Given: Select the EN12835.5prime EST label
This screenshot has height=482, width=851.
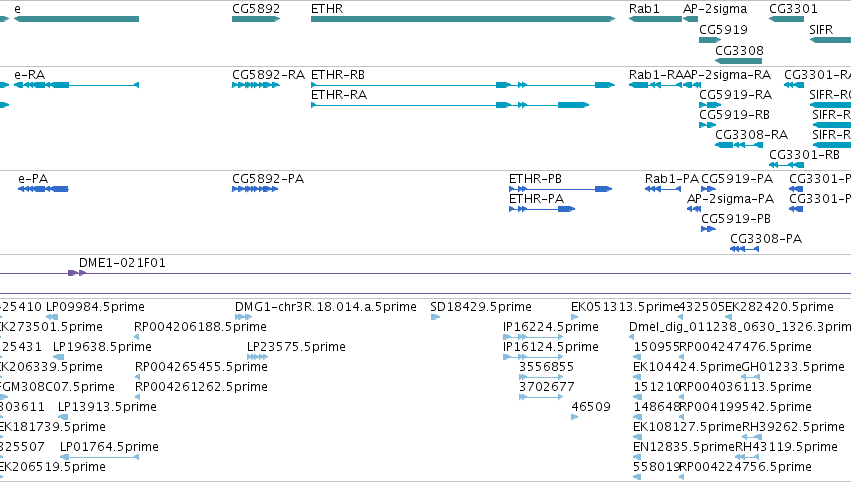Looking at the screenshot, I should (684, 447).
